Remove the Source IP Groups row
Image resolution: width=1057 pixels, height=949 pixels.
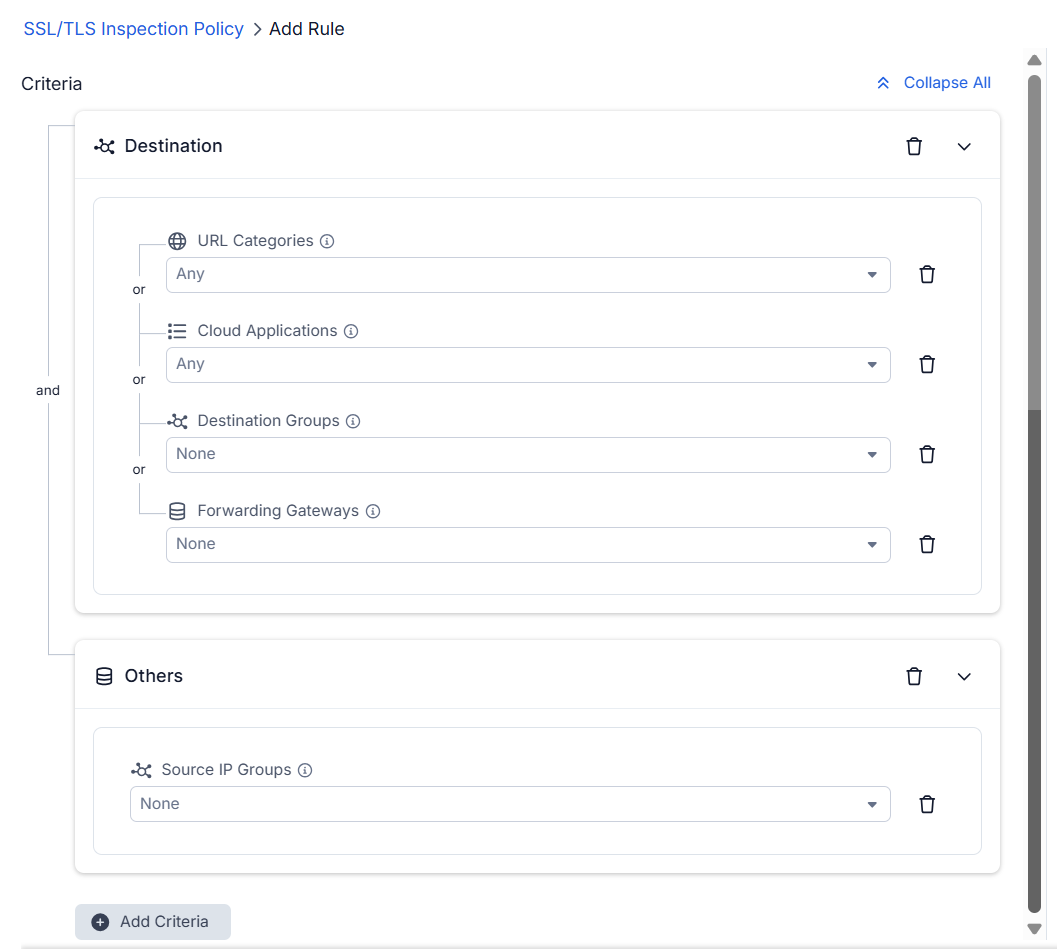click(927, 804)
